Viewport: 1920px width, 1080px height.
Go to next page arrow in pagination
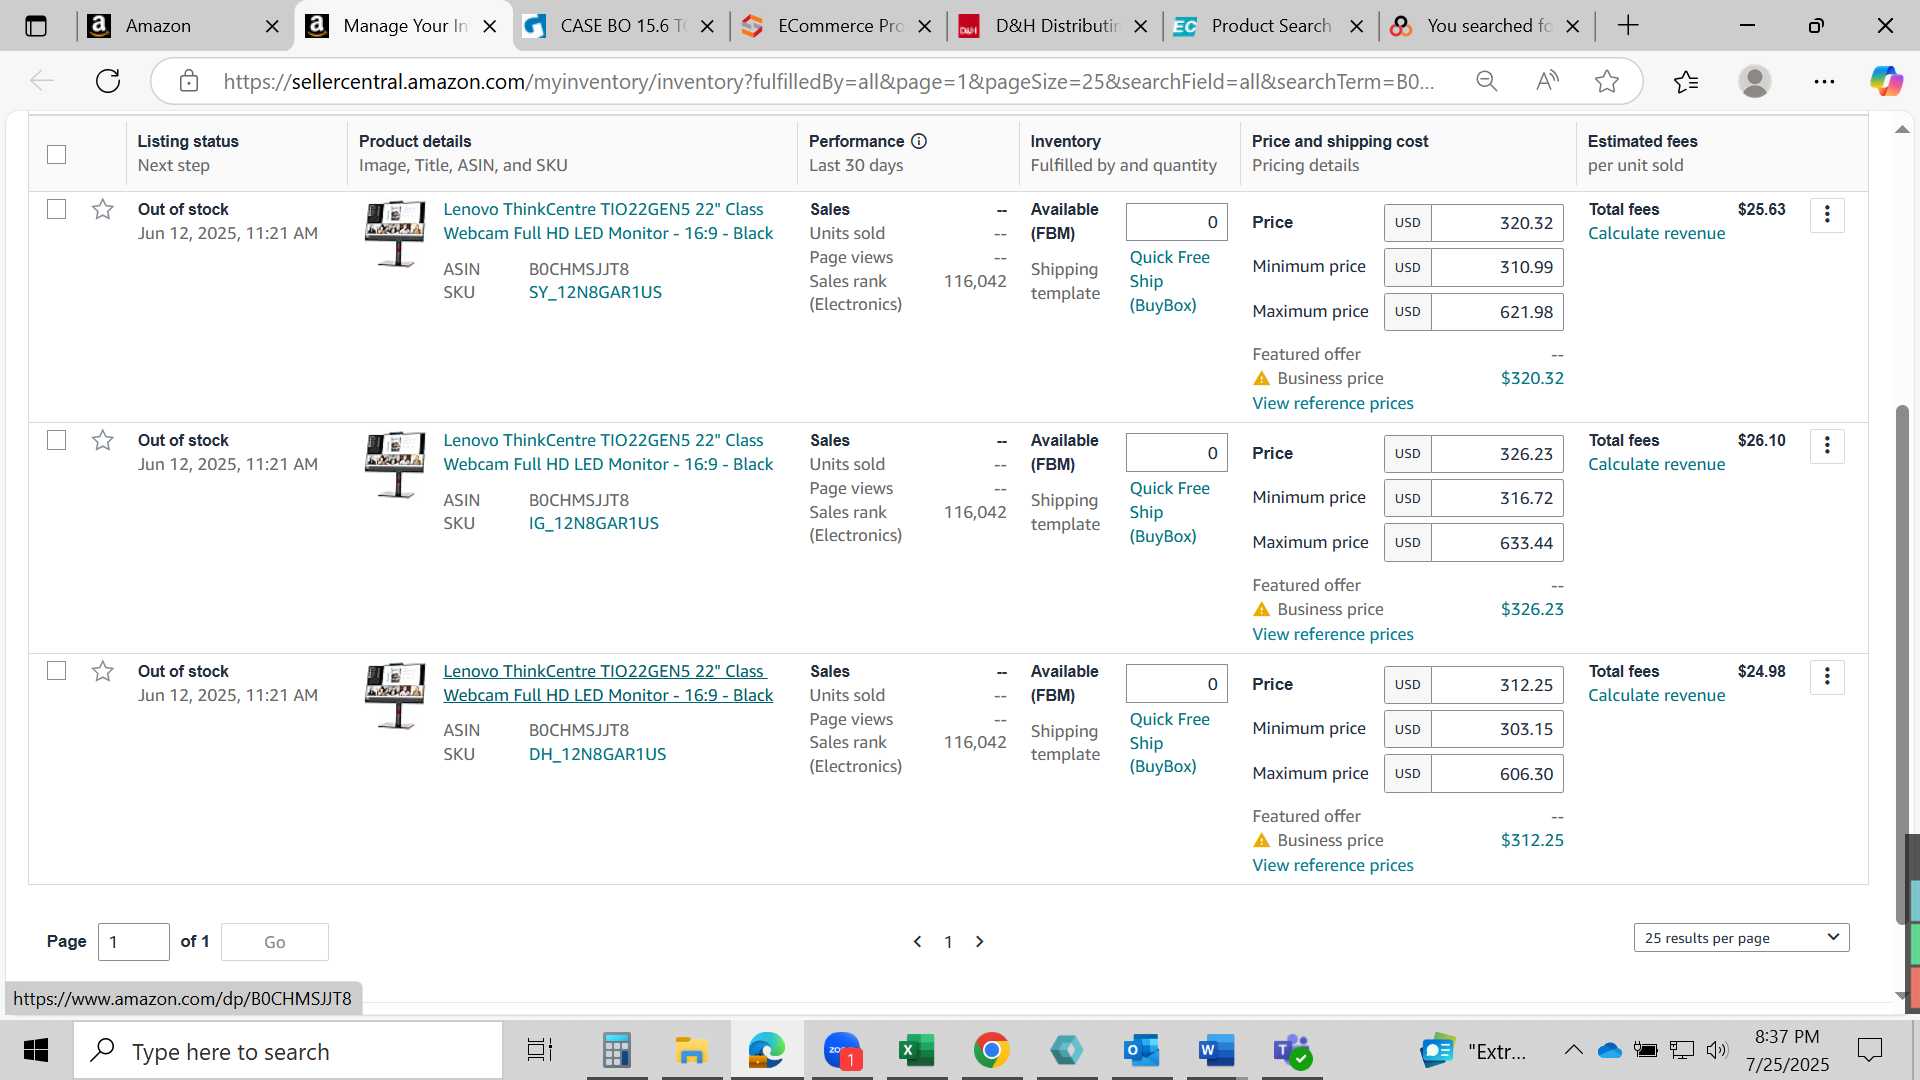980,942
